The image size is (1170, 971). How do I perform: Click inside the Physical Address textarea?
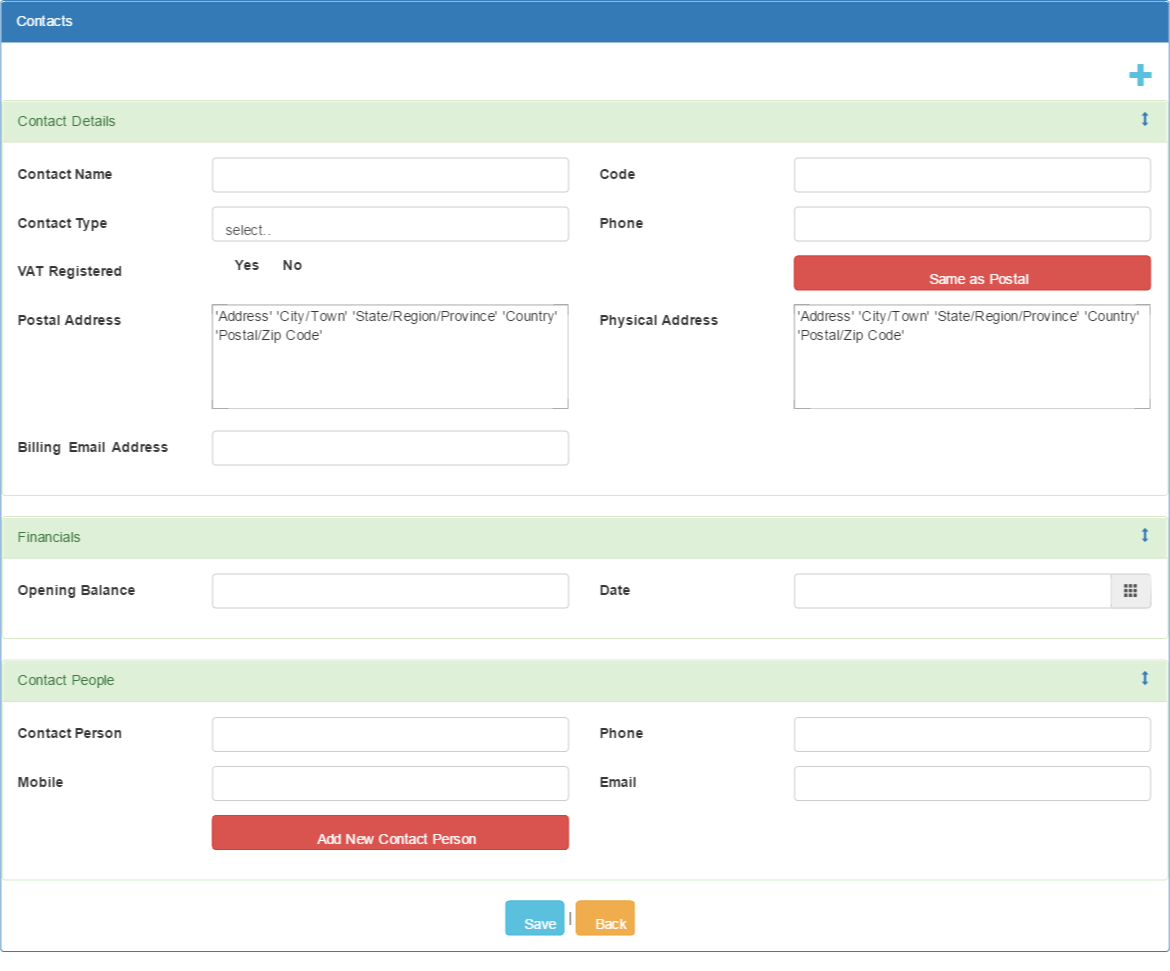tap(972, 357)
